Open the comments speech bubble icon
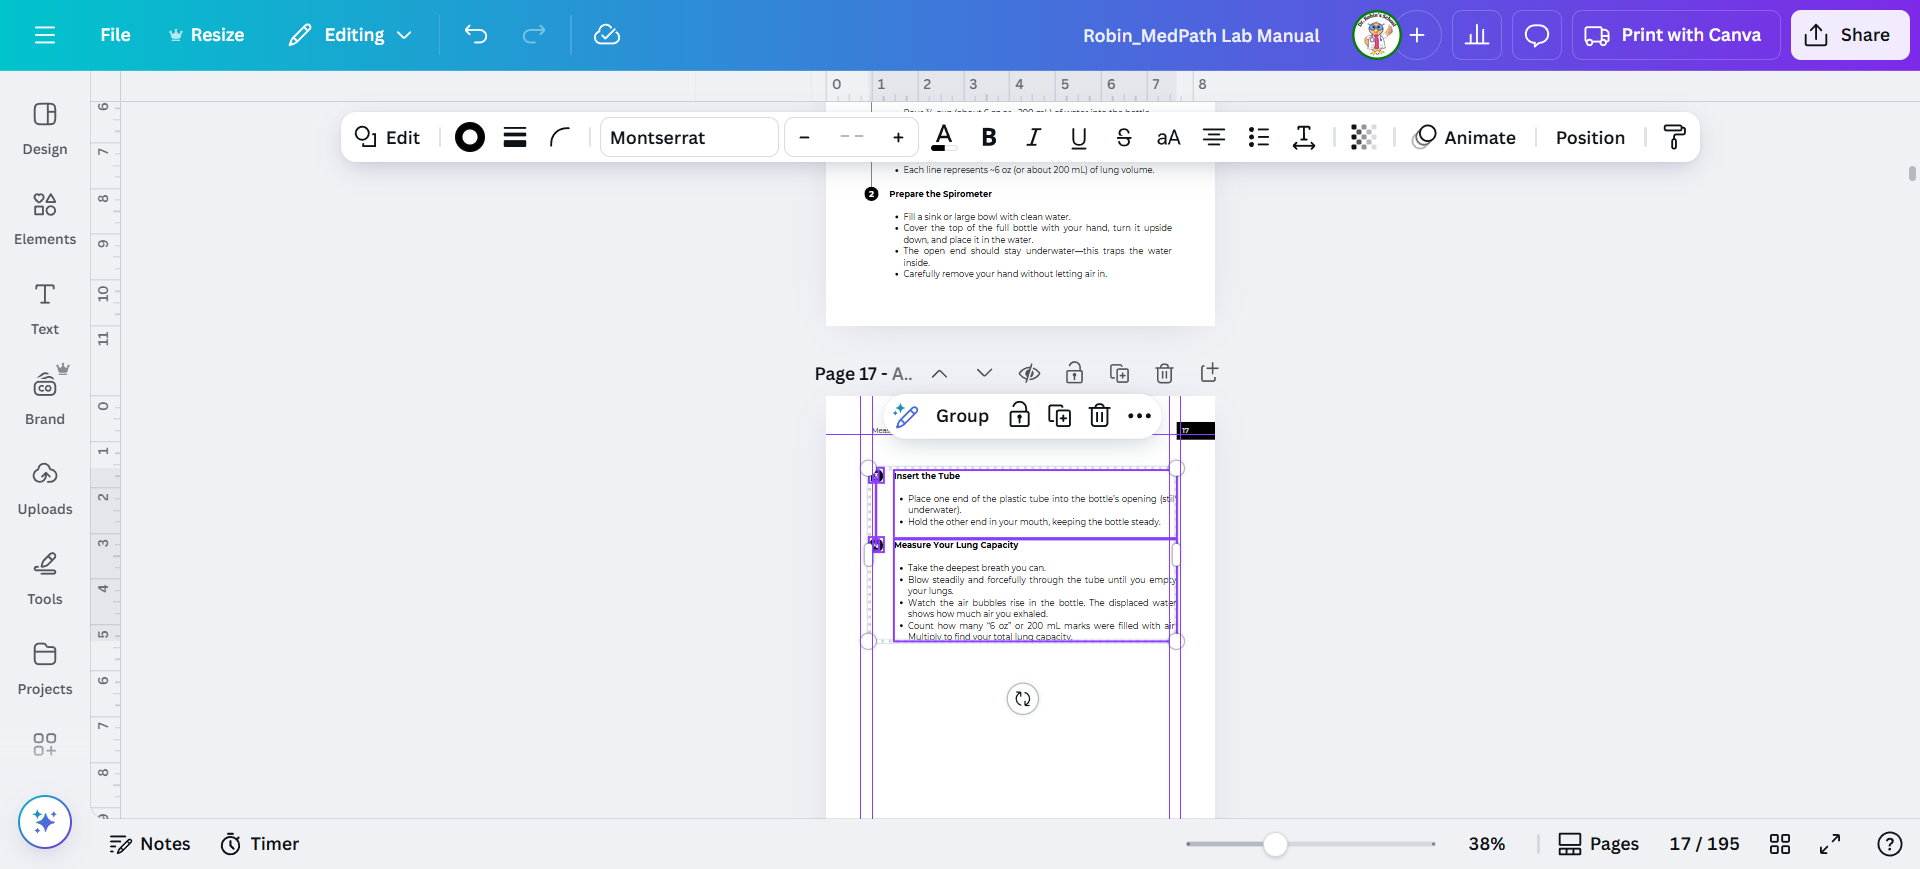Viewport: 1920px width, 869px height. coord(1536,35)
